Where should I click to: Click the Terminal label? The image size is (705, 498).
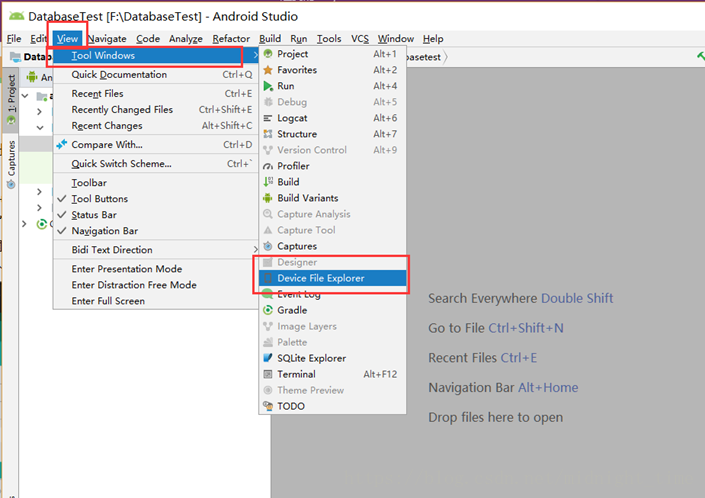pyautogui.click(x=296, y=374)
